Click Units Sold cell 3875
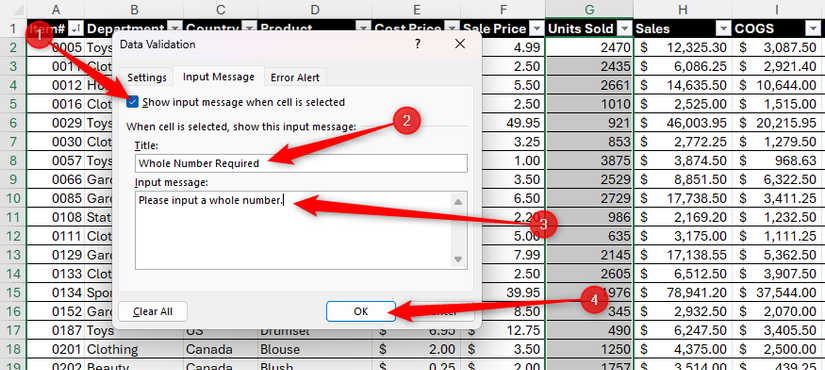Image resolution: width=825 pixels, height=370 pixels. (x=589, y=161)
